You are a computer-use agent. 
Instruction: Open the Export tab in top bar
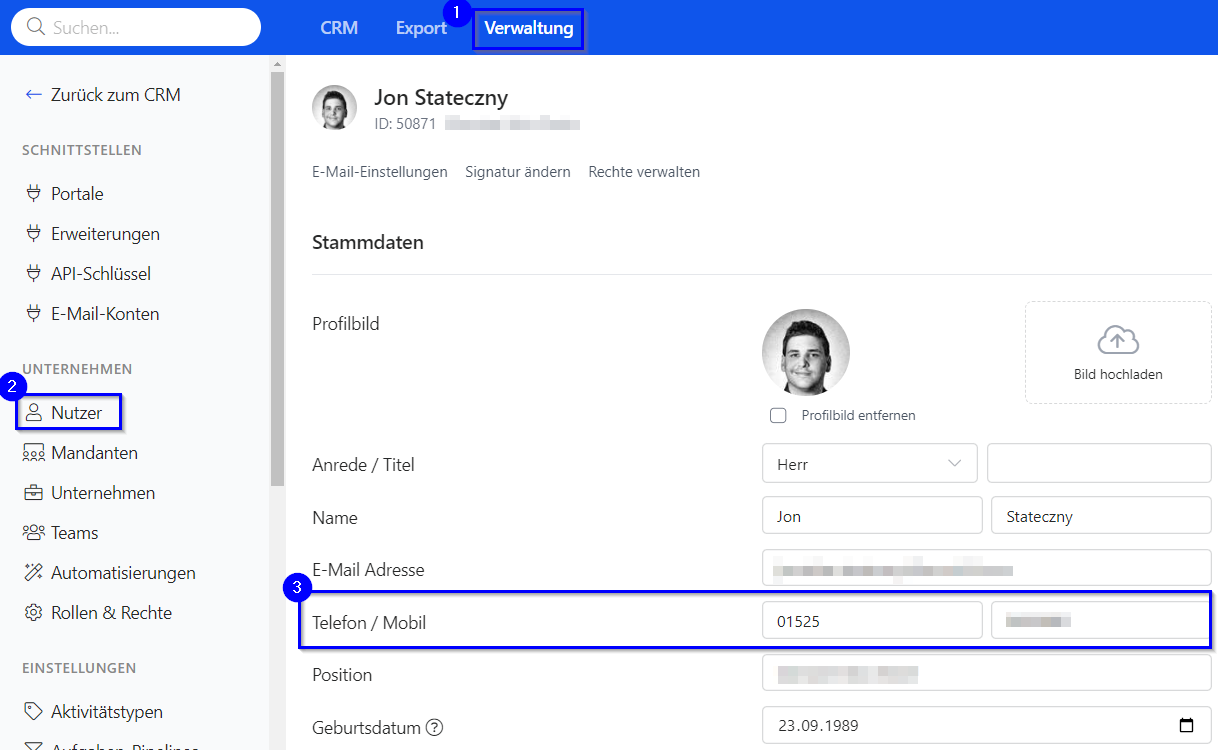click(x=421, y=28)
